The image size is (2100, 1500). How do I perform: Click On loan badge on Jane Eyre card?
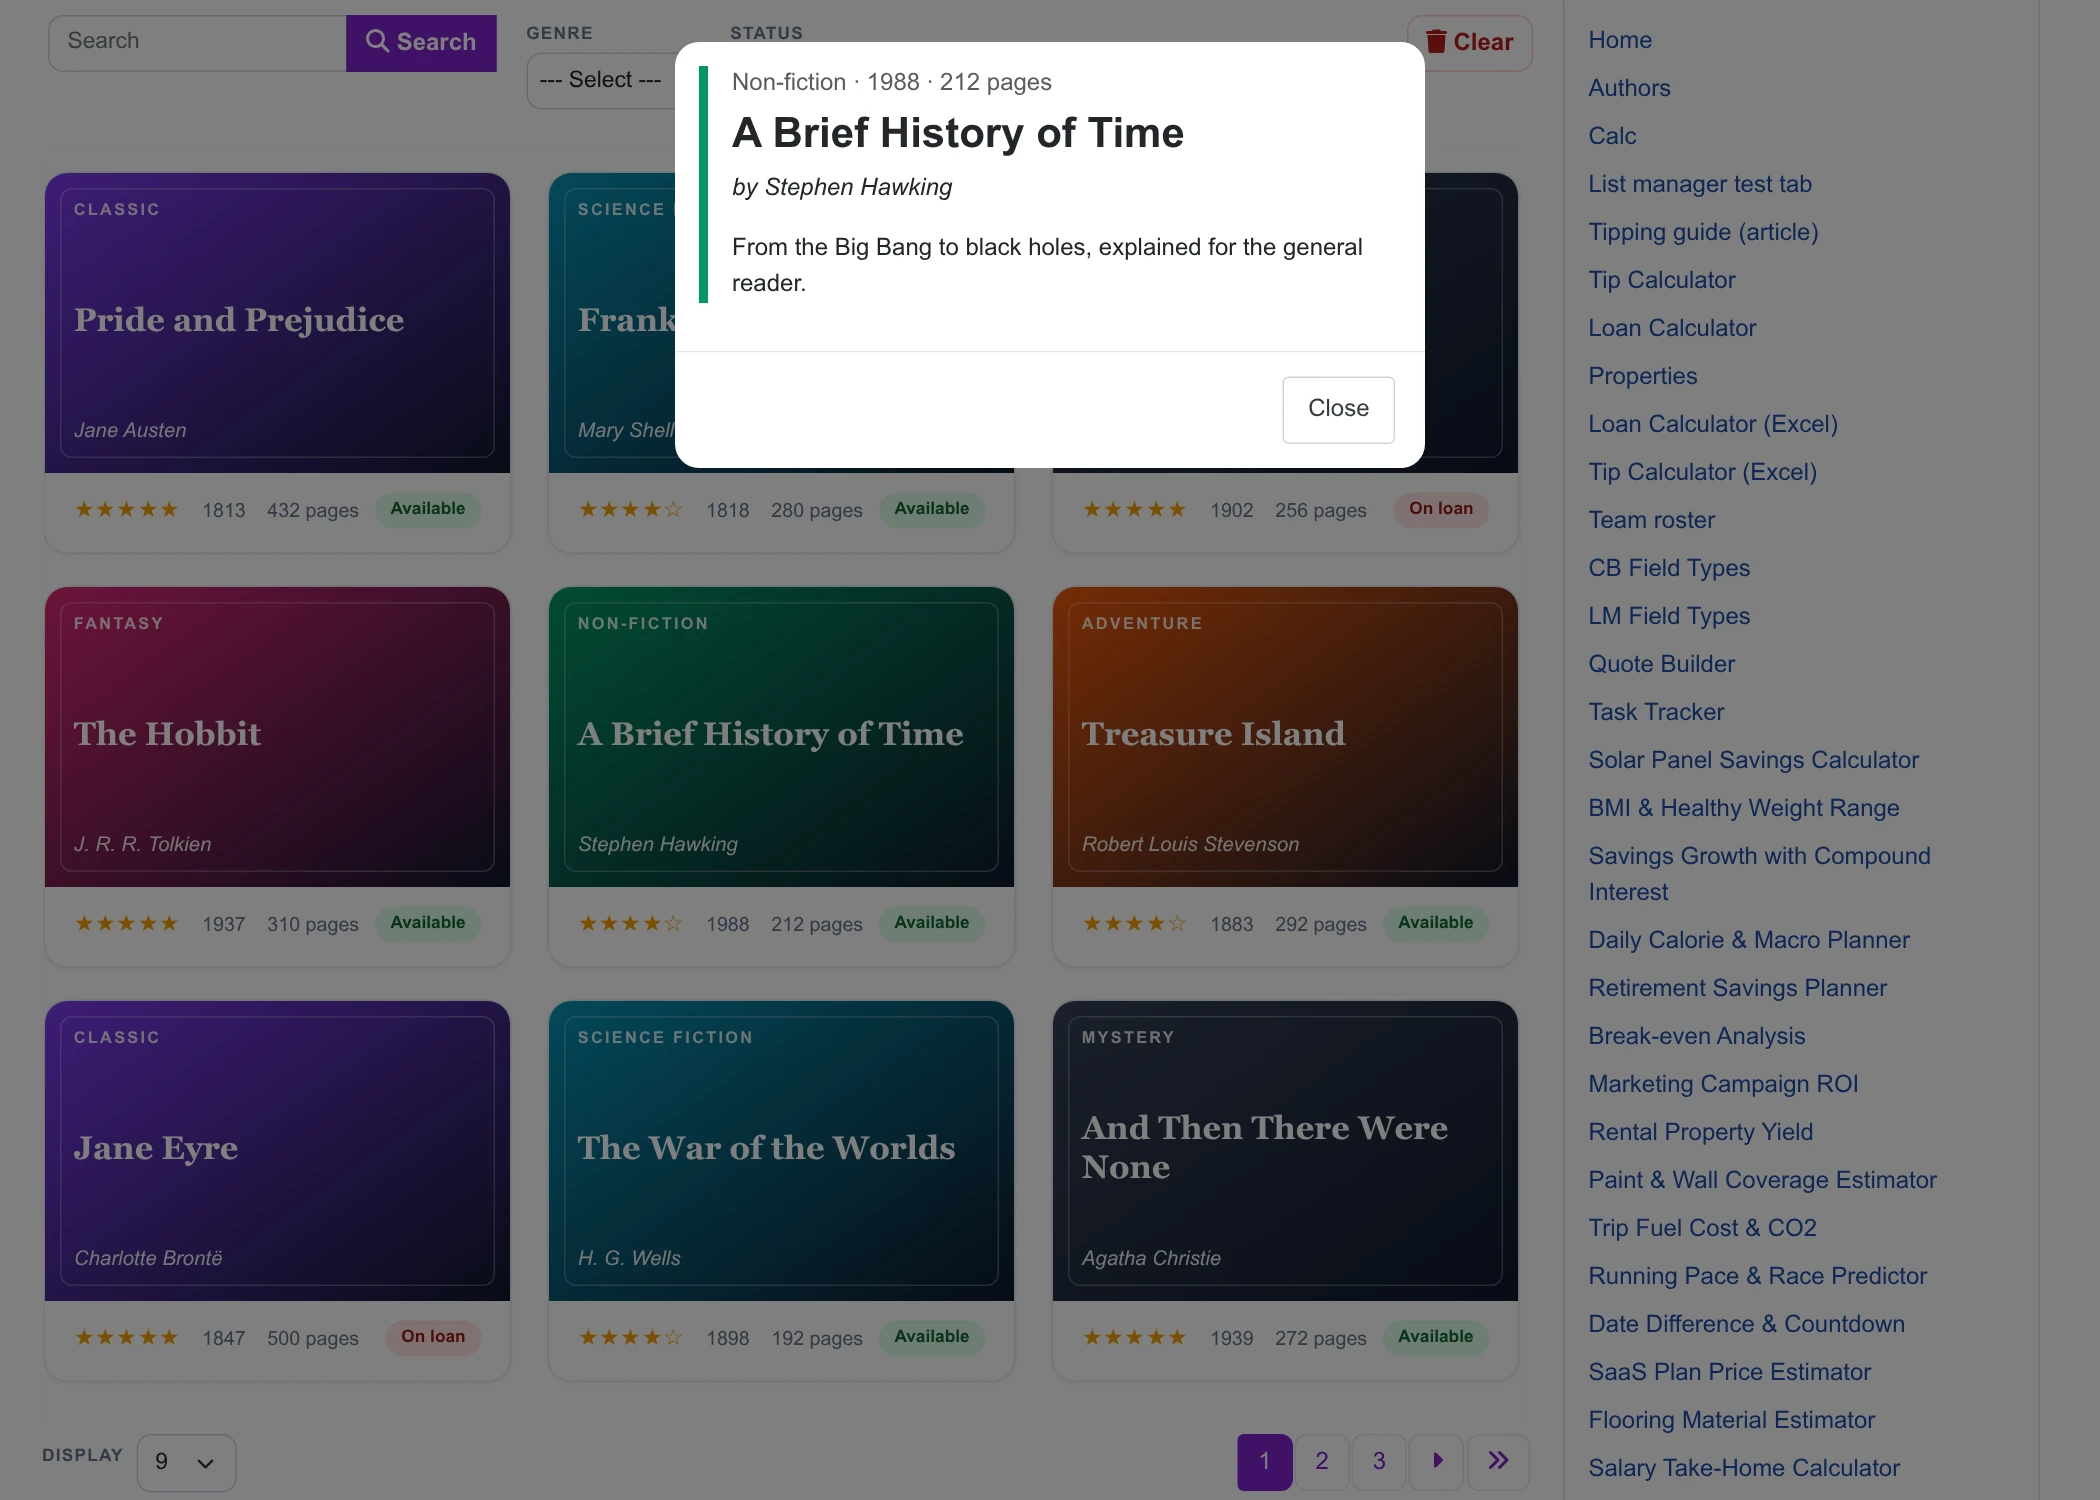pyautogui.click(x=433, y=1337)
